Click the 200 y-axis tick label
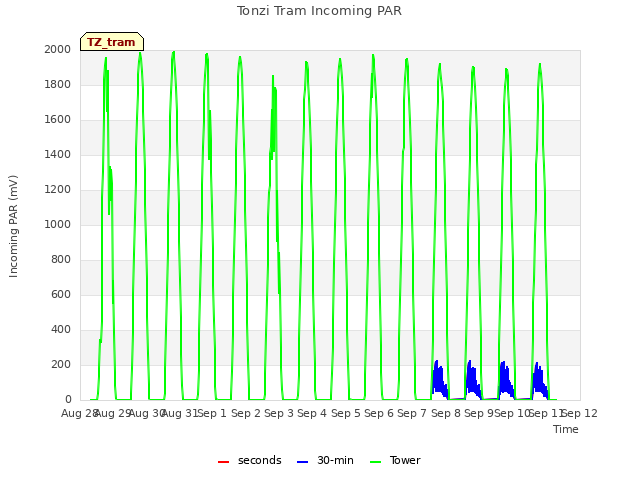 tap(61, 364)
